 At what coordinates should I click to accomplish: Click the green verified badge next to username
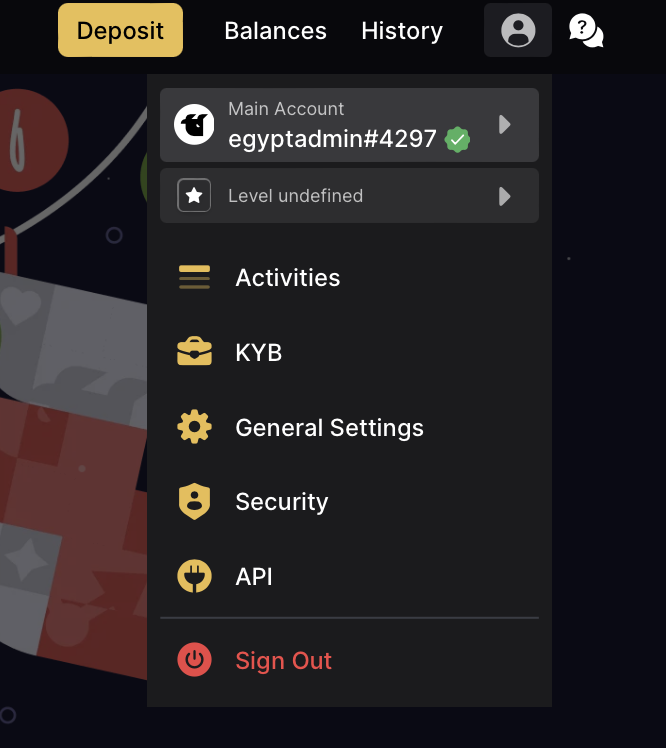pyautogui.click(x=457, y=140)
